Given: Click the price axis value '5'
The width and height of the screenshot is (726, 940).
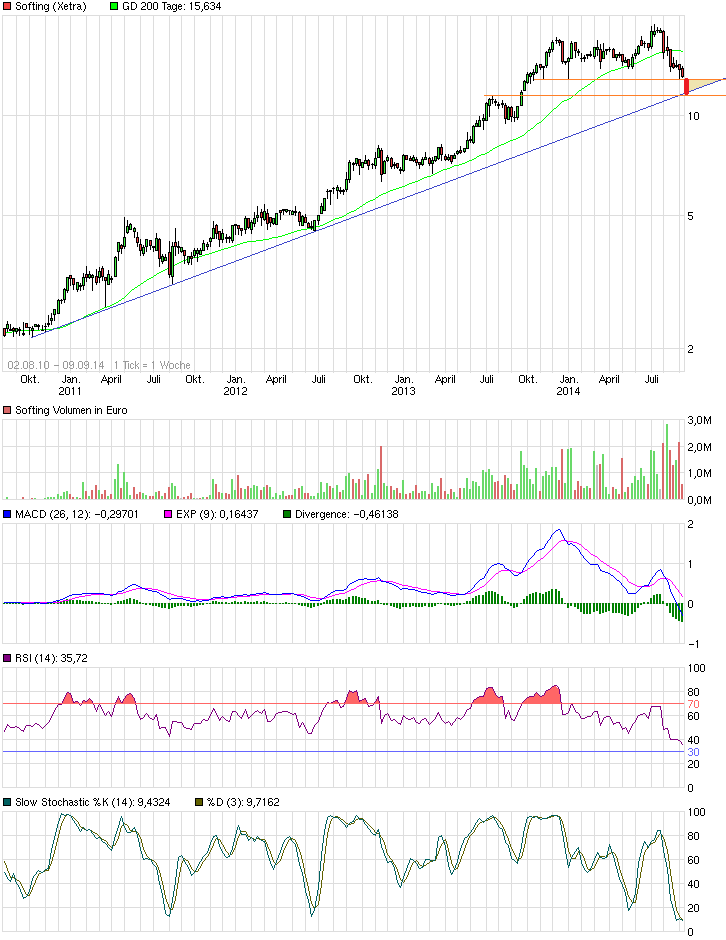Looking at the screenshot, I should 691,216.
